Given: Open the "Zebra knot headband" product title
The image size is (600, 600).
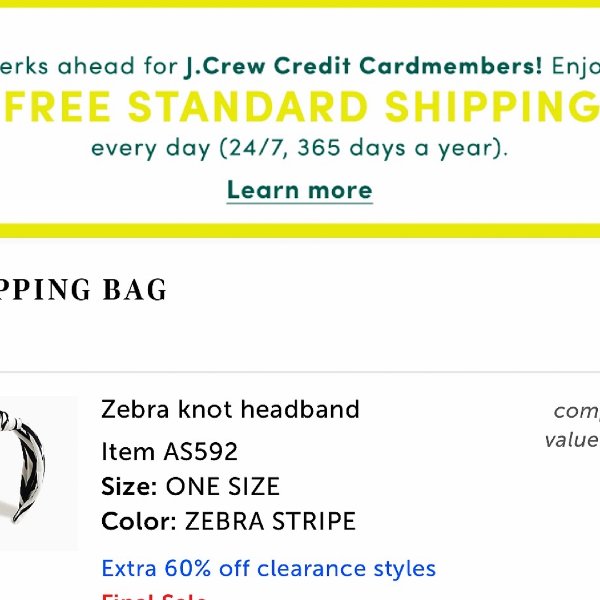Looking at the screenshot, I should (230, 409).
